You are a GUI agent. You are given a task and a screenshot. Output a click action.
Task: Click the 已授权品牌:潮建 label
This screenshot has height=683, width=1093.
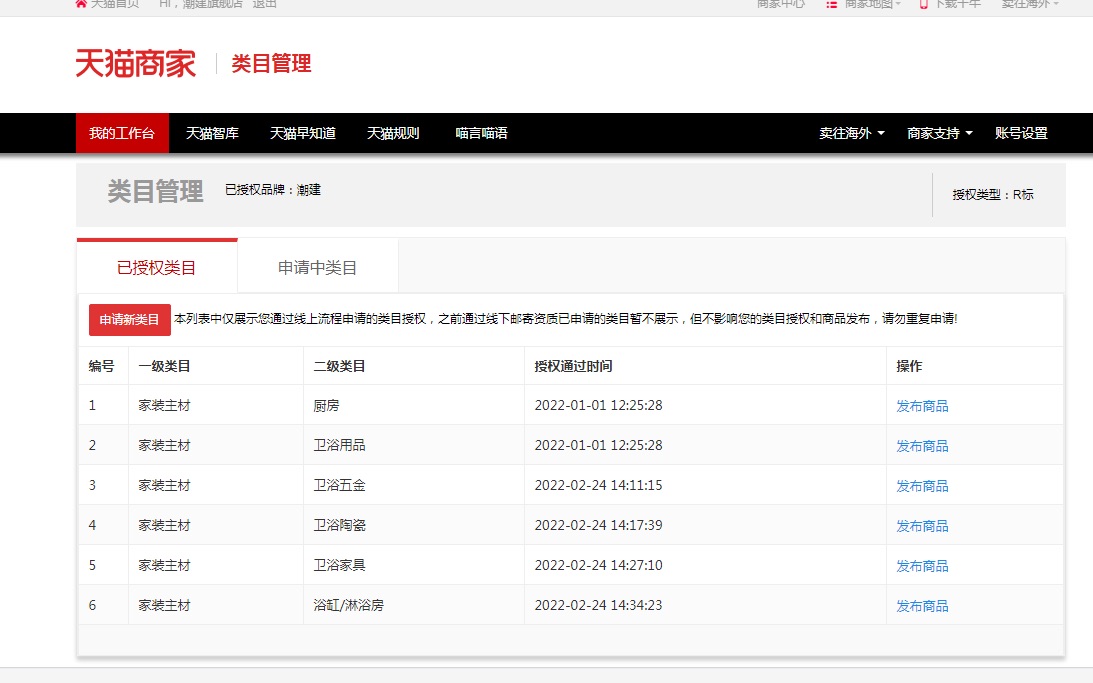(273, 190)
